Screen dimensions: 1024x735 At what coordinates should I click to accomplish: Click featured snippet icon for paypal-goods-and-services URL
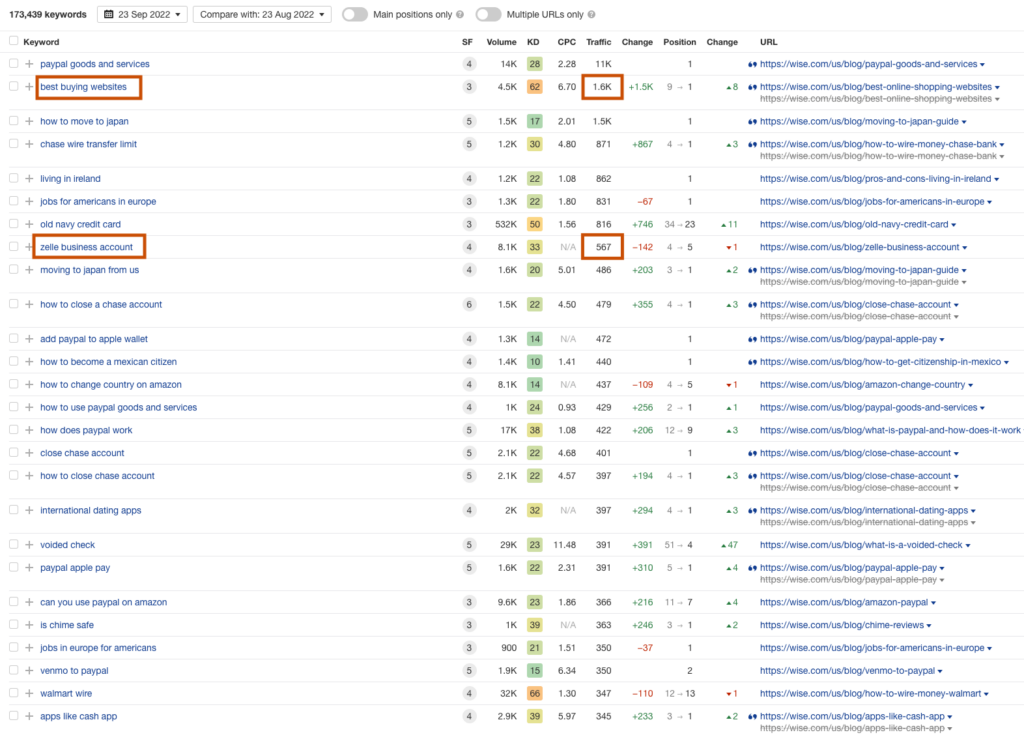(753, 64)
